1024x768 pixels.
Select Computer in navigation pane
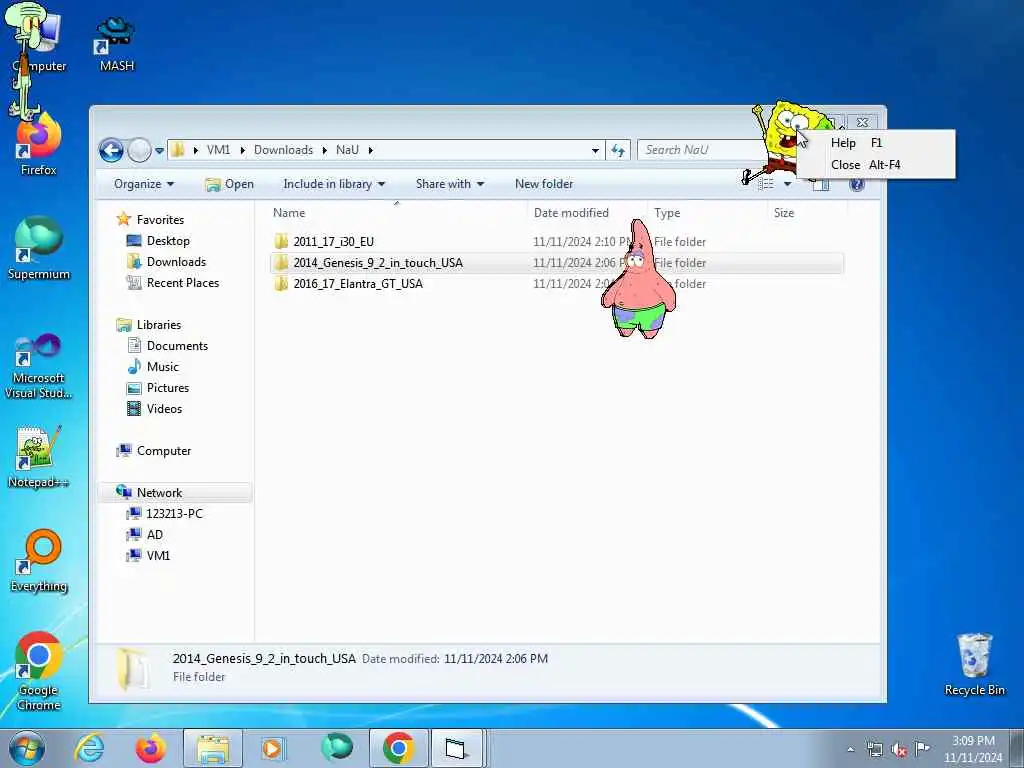pyautogui.click(x=163, y=451)
